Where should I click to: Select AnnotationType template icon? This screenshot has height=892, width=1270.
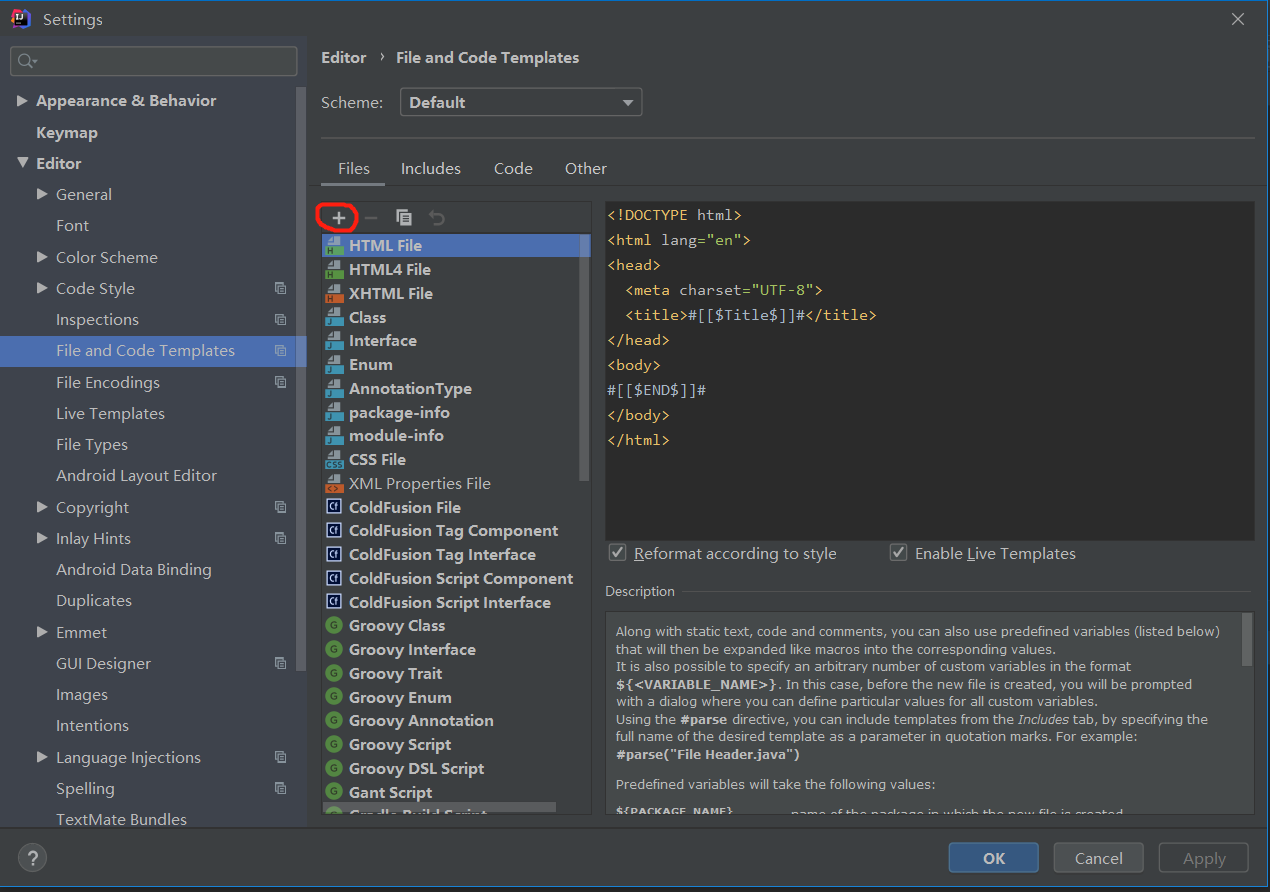pyautogui.click(x=334, y=389)
